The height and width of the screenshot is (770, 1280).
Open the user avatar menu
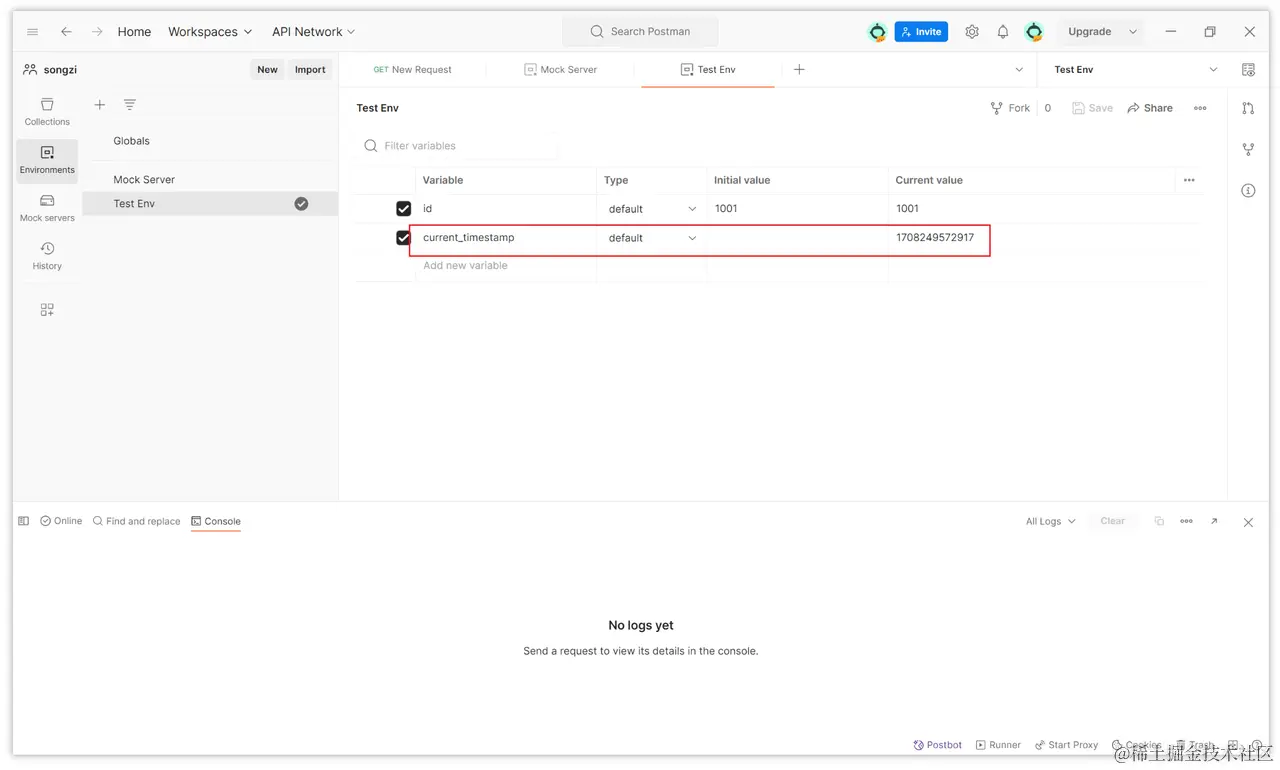pos(1034,32)
